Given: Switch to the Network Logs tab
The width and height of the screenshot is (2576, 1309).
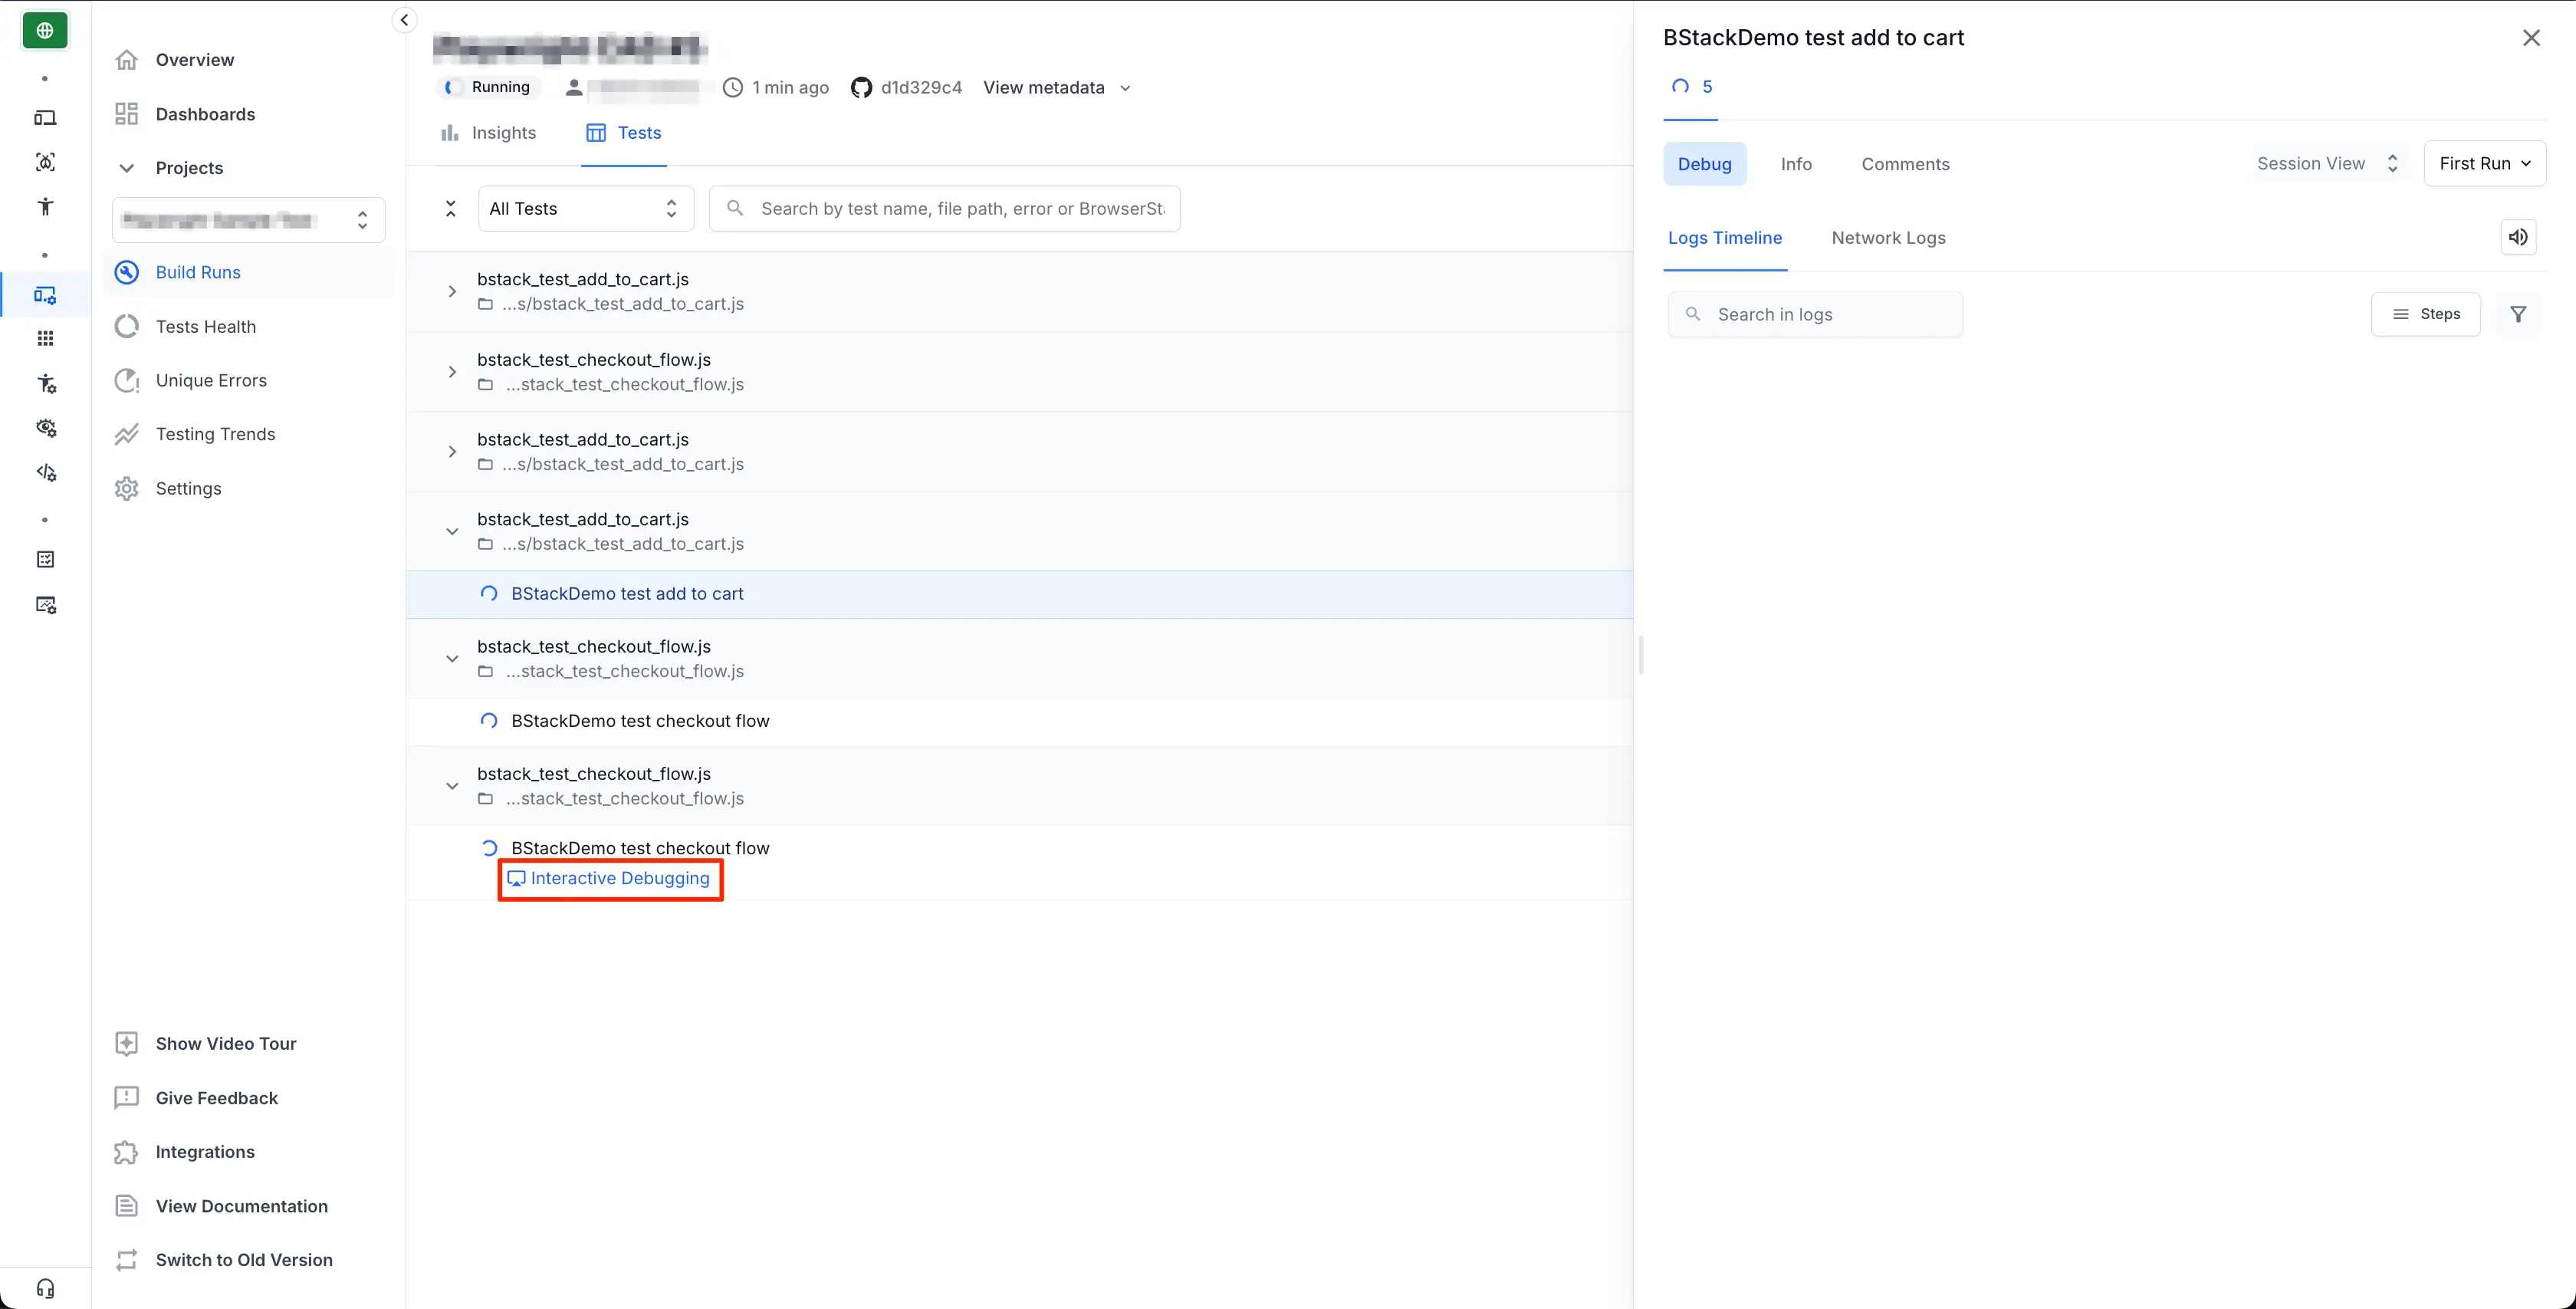Looking at the screenshot, I should tap(1888, 237).
